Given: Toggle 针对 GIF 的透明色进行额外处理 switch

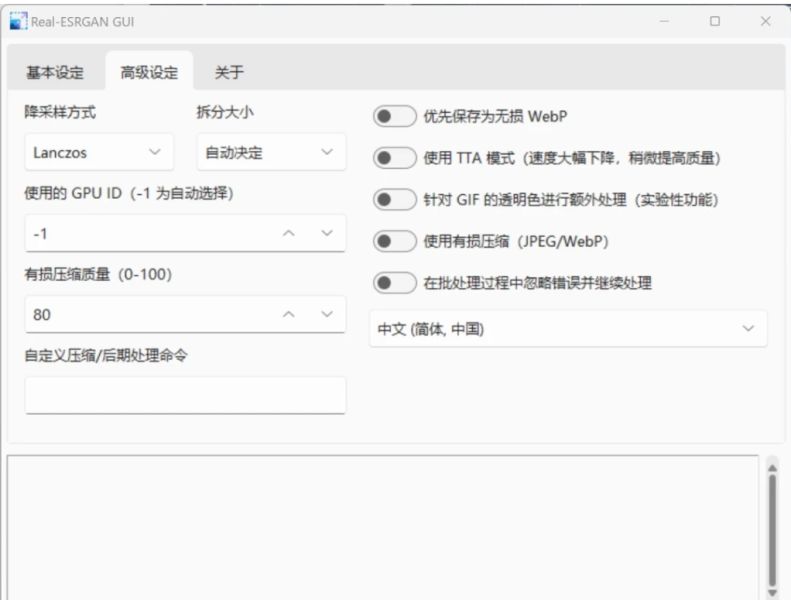Looking at the screenshot, I should tap(394, 199).
